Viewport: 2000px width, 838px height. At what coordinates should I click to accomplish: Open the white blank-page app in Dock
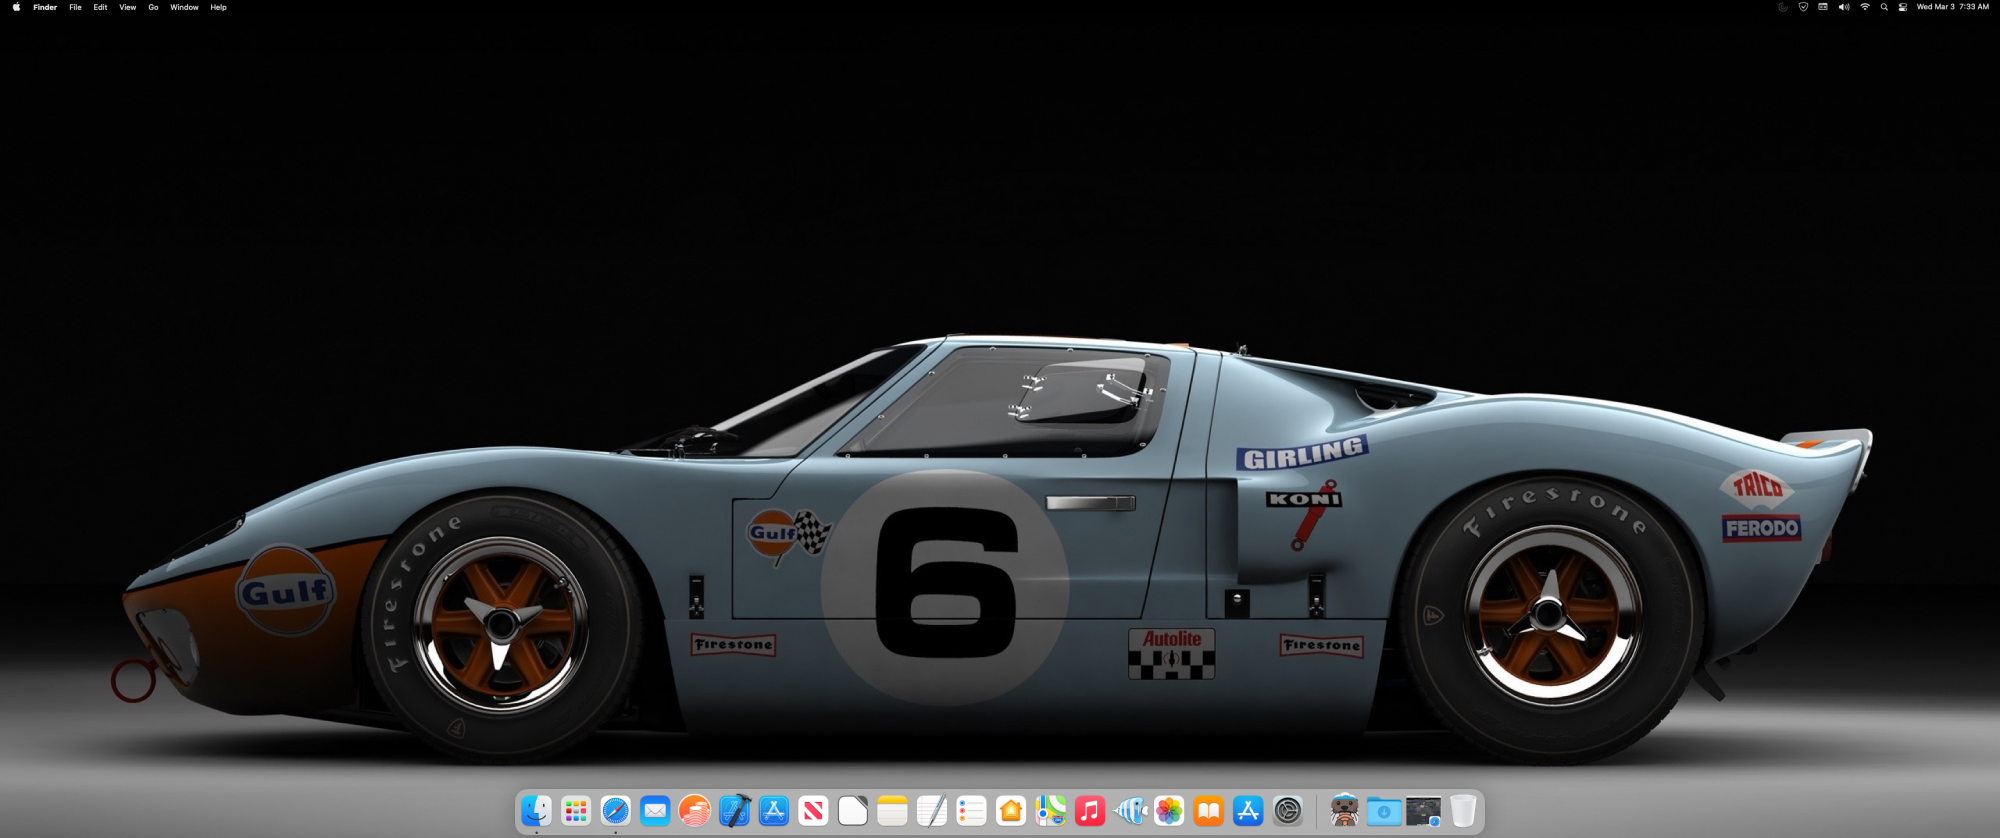853,811
